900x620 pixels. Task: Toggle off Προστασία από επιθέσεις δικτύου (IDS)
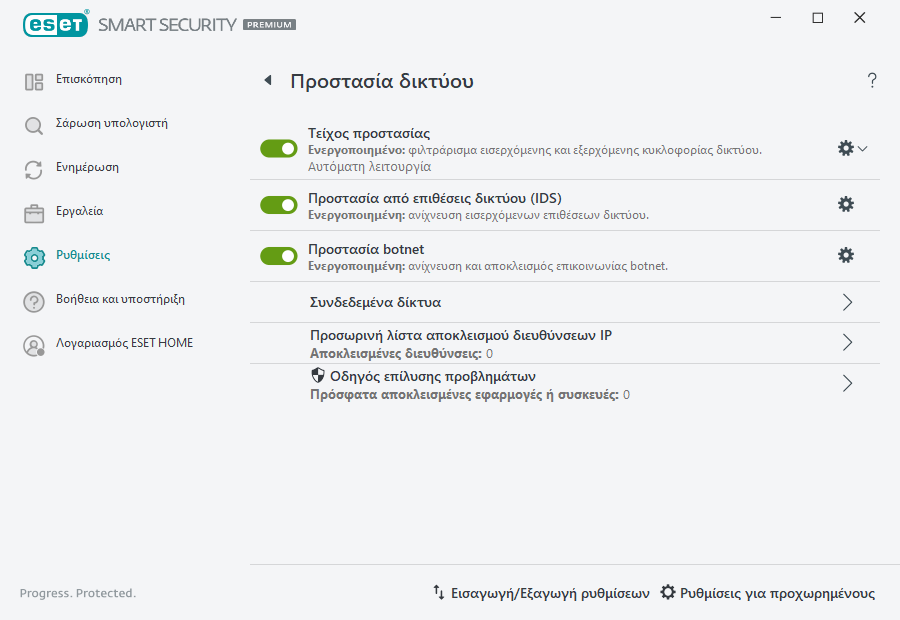click(x=279, y=203)
